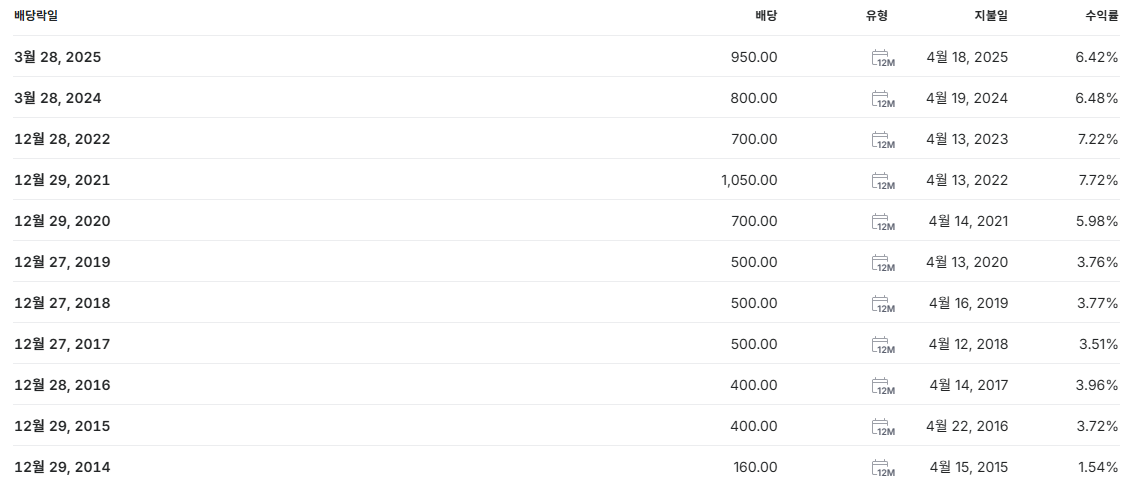Image resolution: width=1132 pixels, height=479 pixels.
Task: Click the 12M icon for 12월 29, 2020
Action: tap(883, 222)
